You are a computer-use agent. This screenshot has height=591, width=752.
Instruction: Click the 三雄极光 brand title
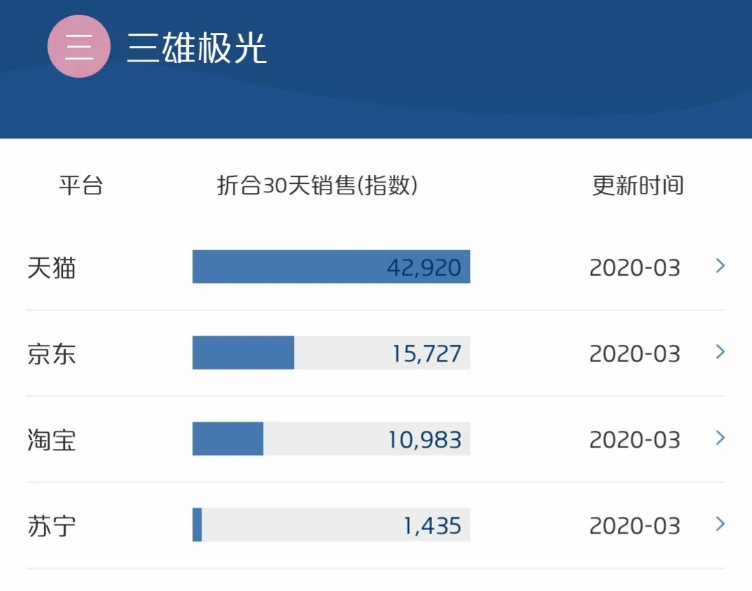point(197,48)
